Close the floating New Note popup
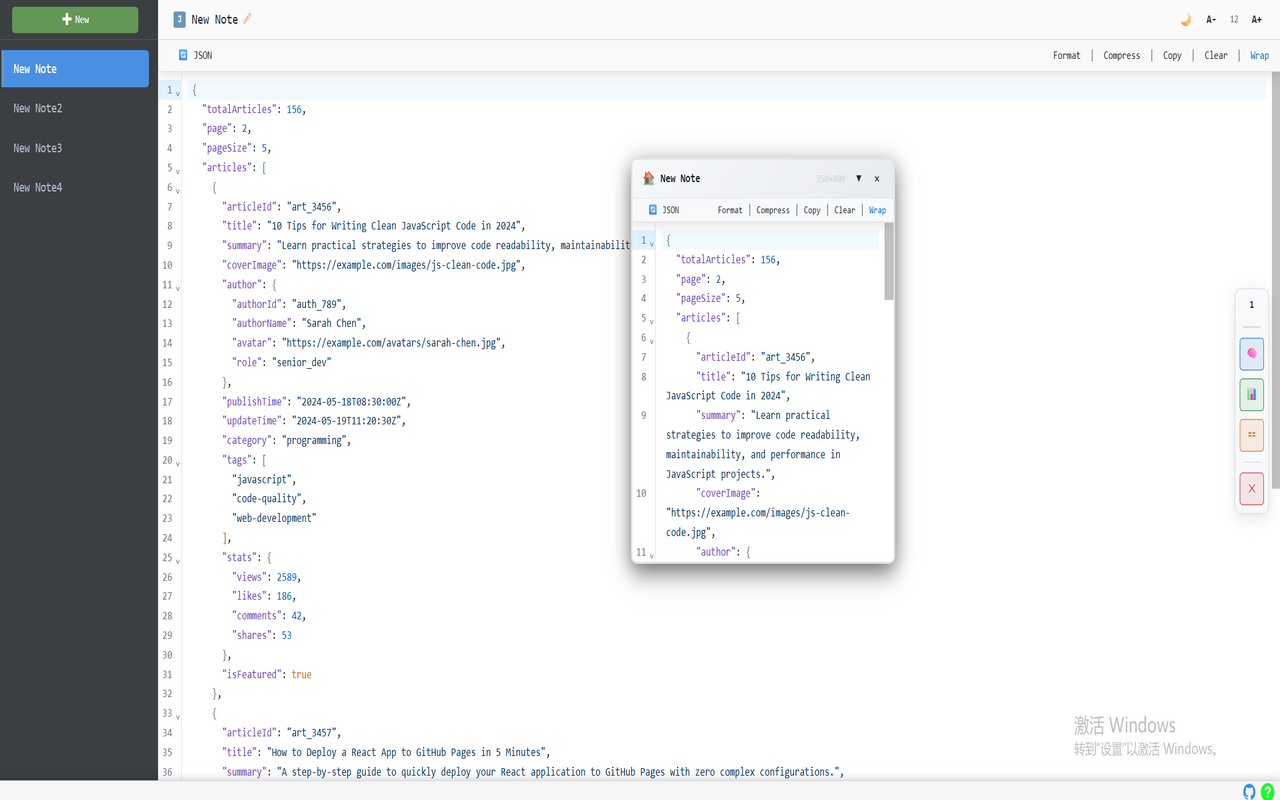Image resolution: width=1280 pixels, height=800 pixels. (877, 179)
